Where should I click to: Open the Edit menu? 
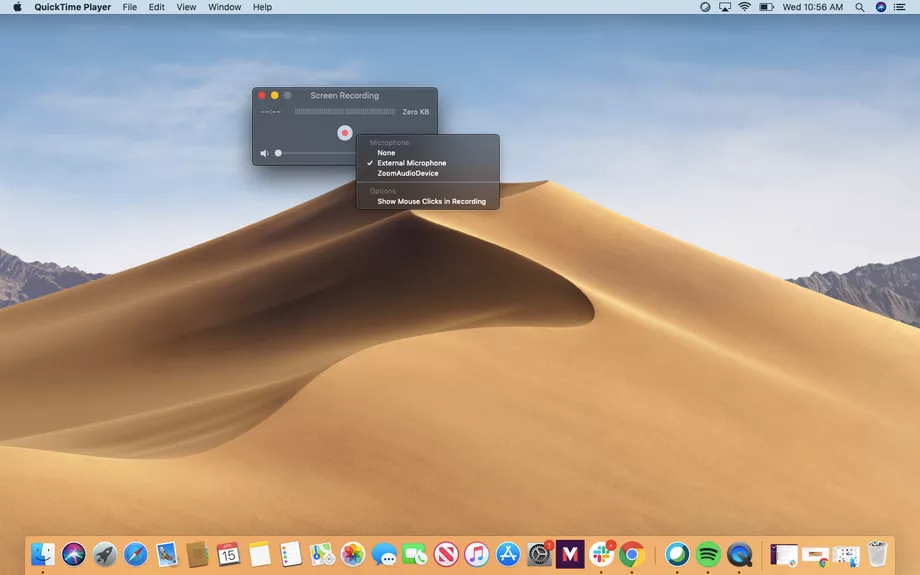[x=157, y=7]
